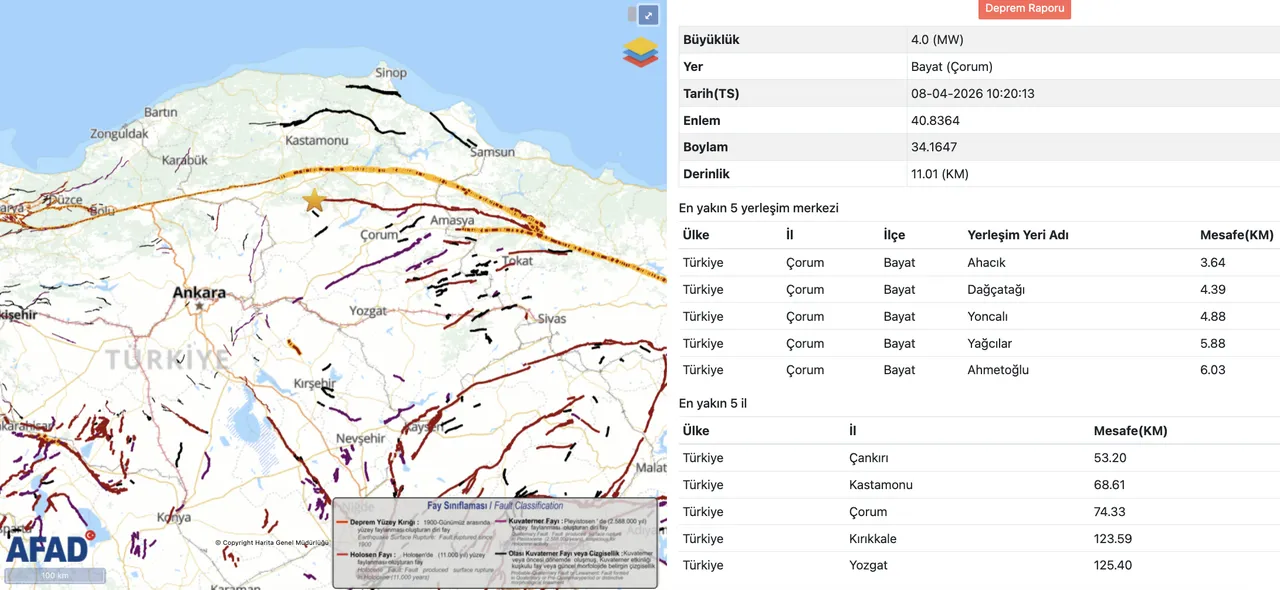Select the Kastamonu row under En yakın 5 il

880,484
